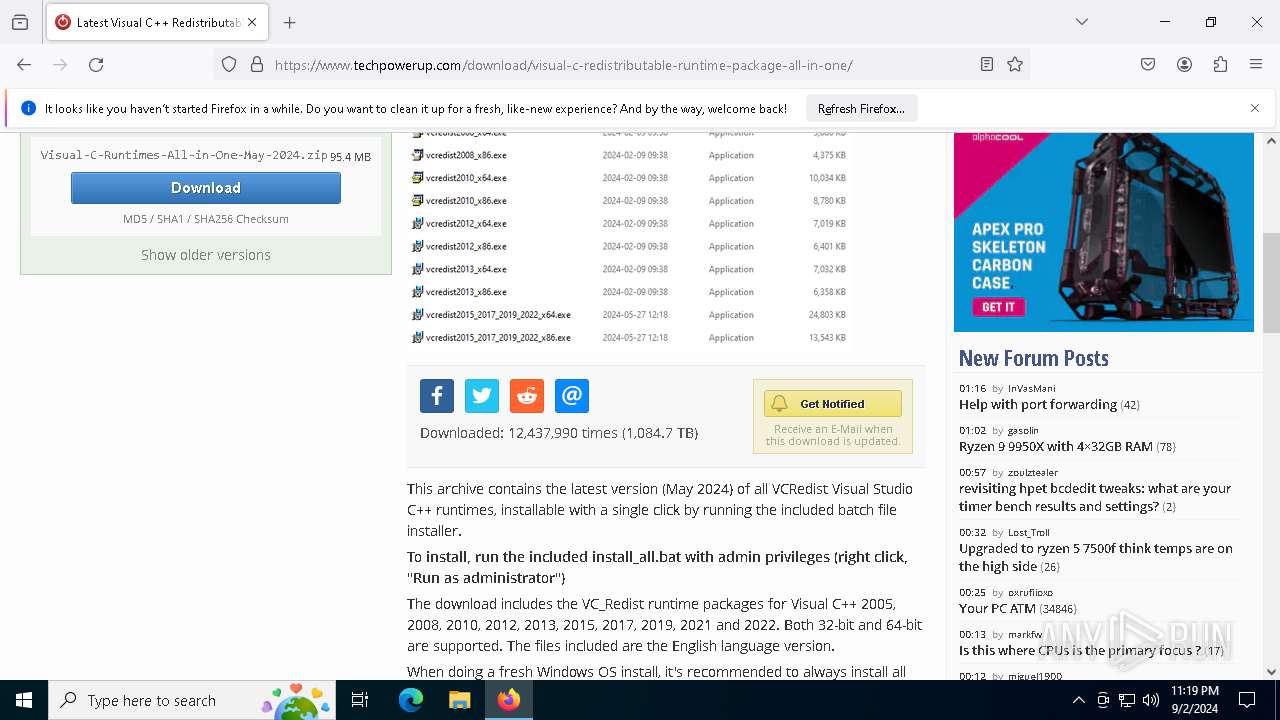Open the notification center icon
1280x720 pixels.
[1247, 700]
